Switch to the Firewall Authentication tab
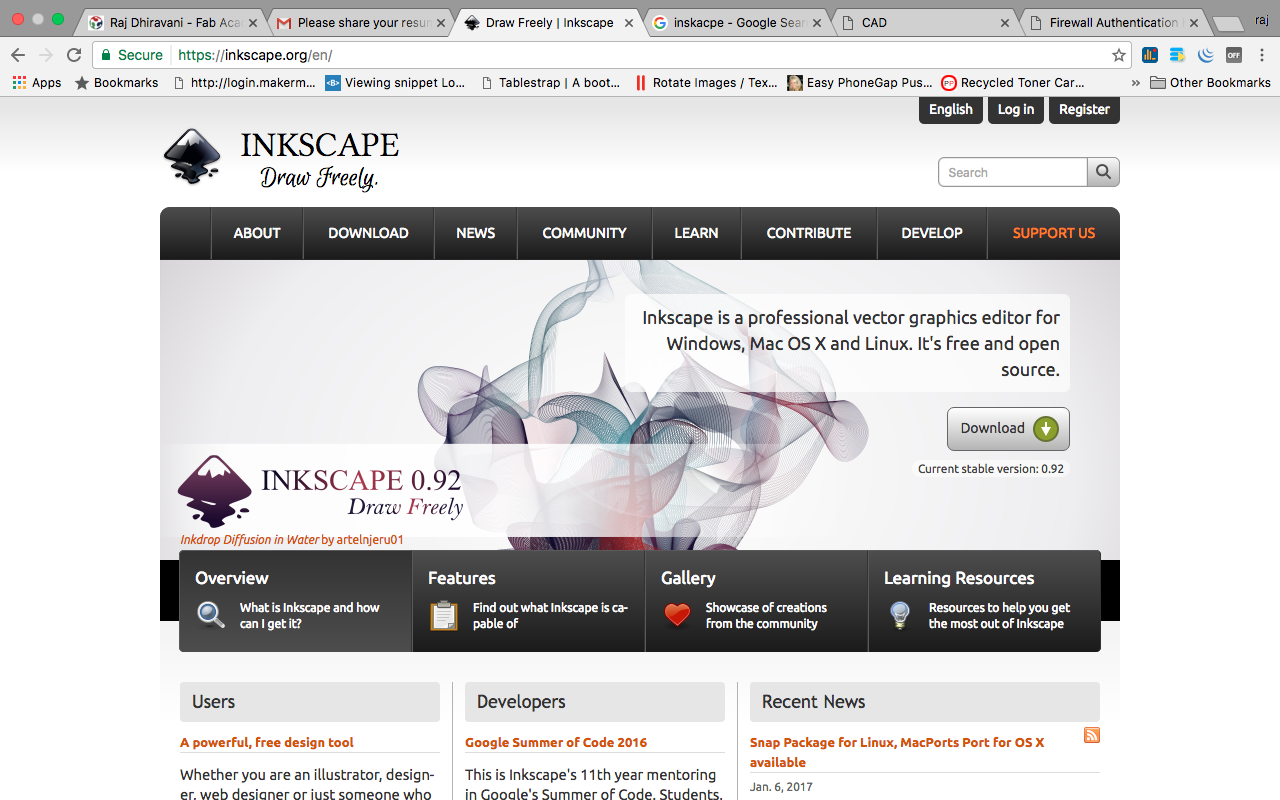1280x800 pixels. [1112, 22]
